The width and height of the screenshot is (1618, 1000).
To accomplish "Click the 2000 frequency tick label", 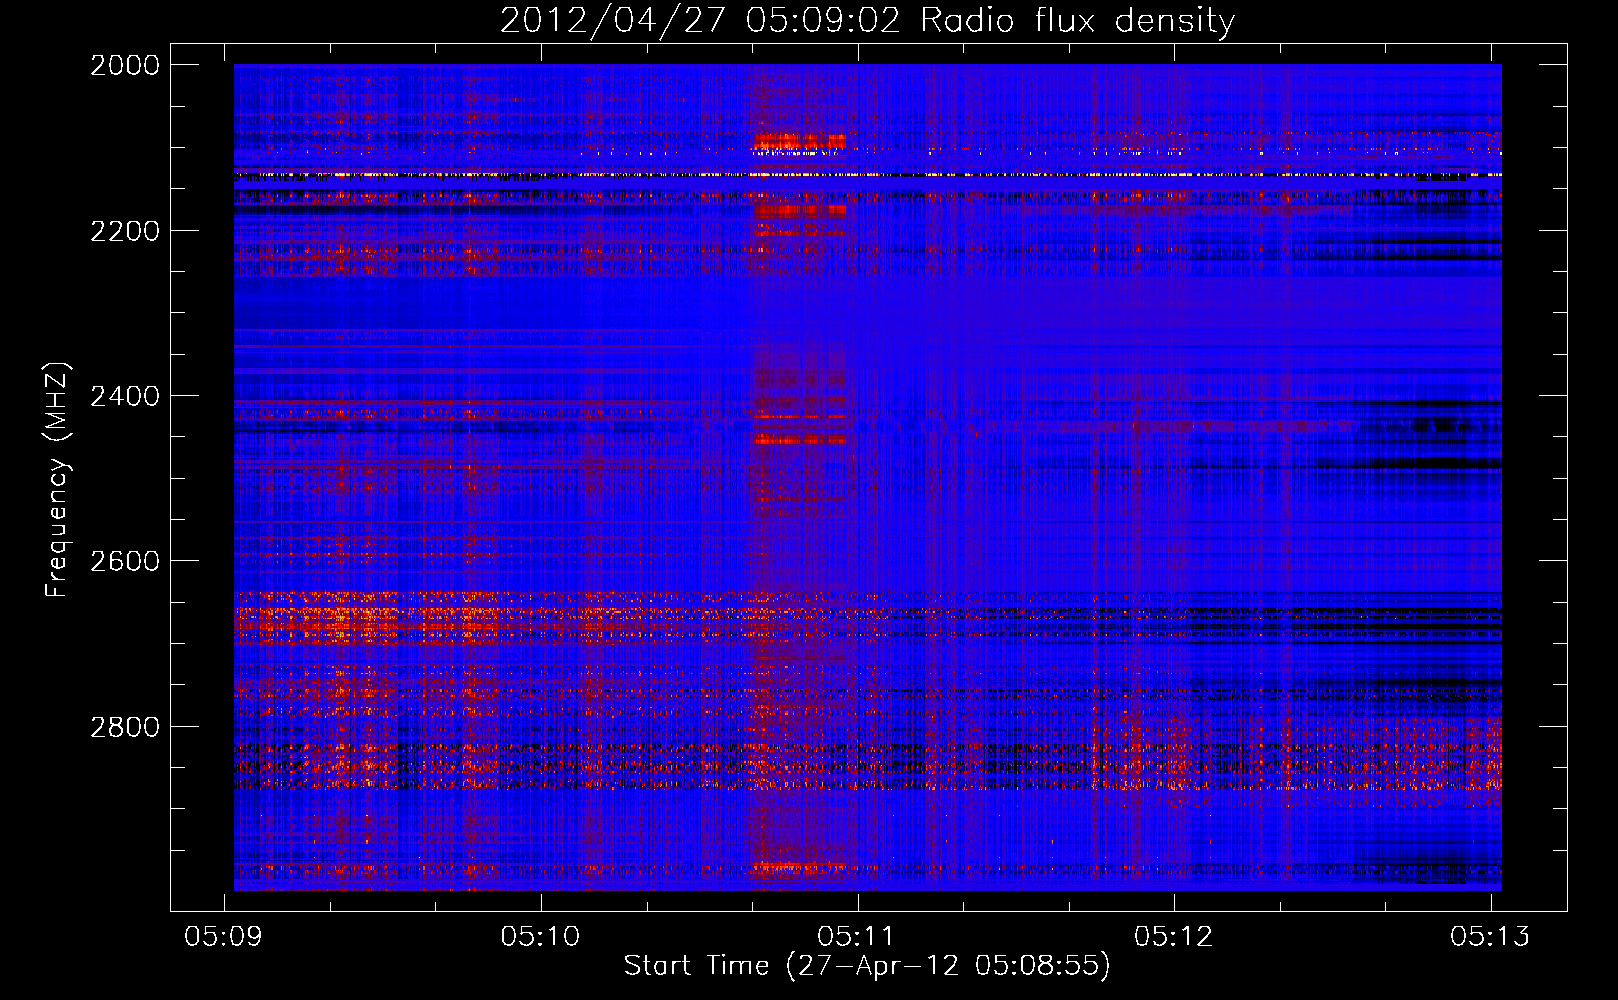I will coord(125,65).
